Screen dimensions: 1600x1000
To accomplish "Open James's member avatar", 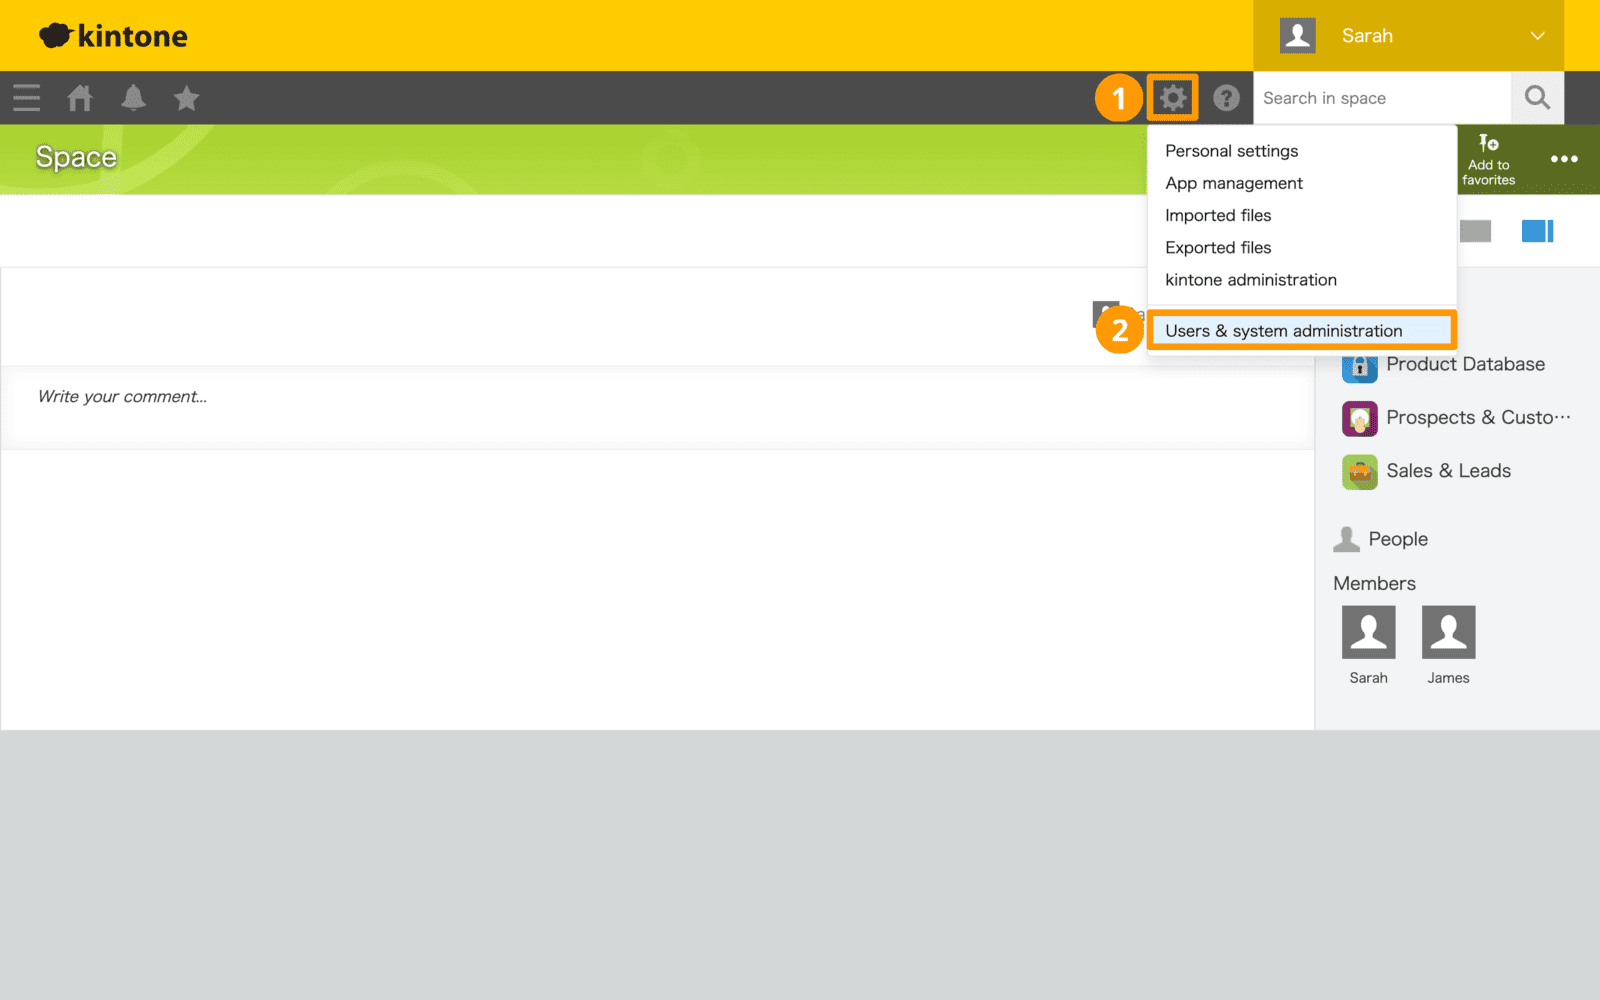I will pyautogui.click(x=1448, y=632).
